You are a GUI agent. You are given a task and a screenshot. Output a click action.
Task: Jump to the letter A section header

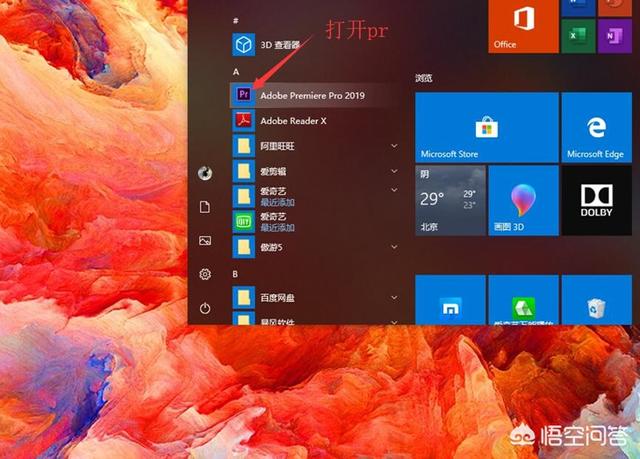236,72
